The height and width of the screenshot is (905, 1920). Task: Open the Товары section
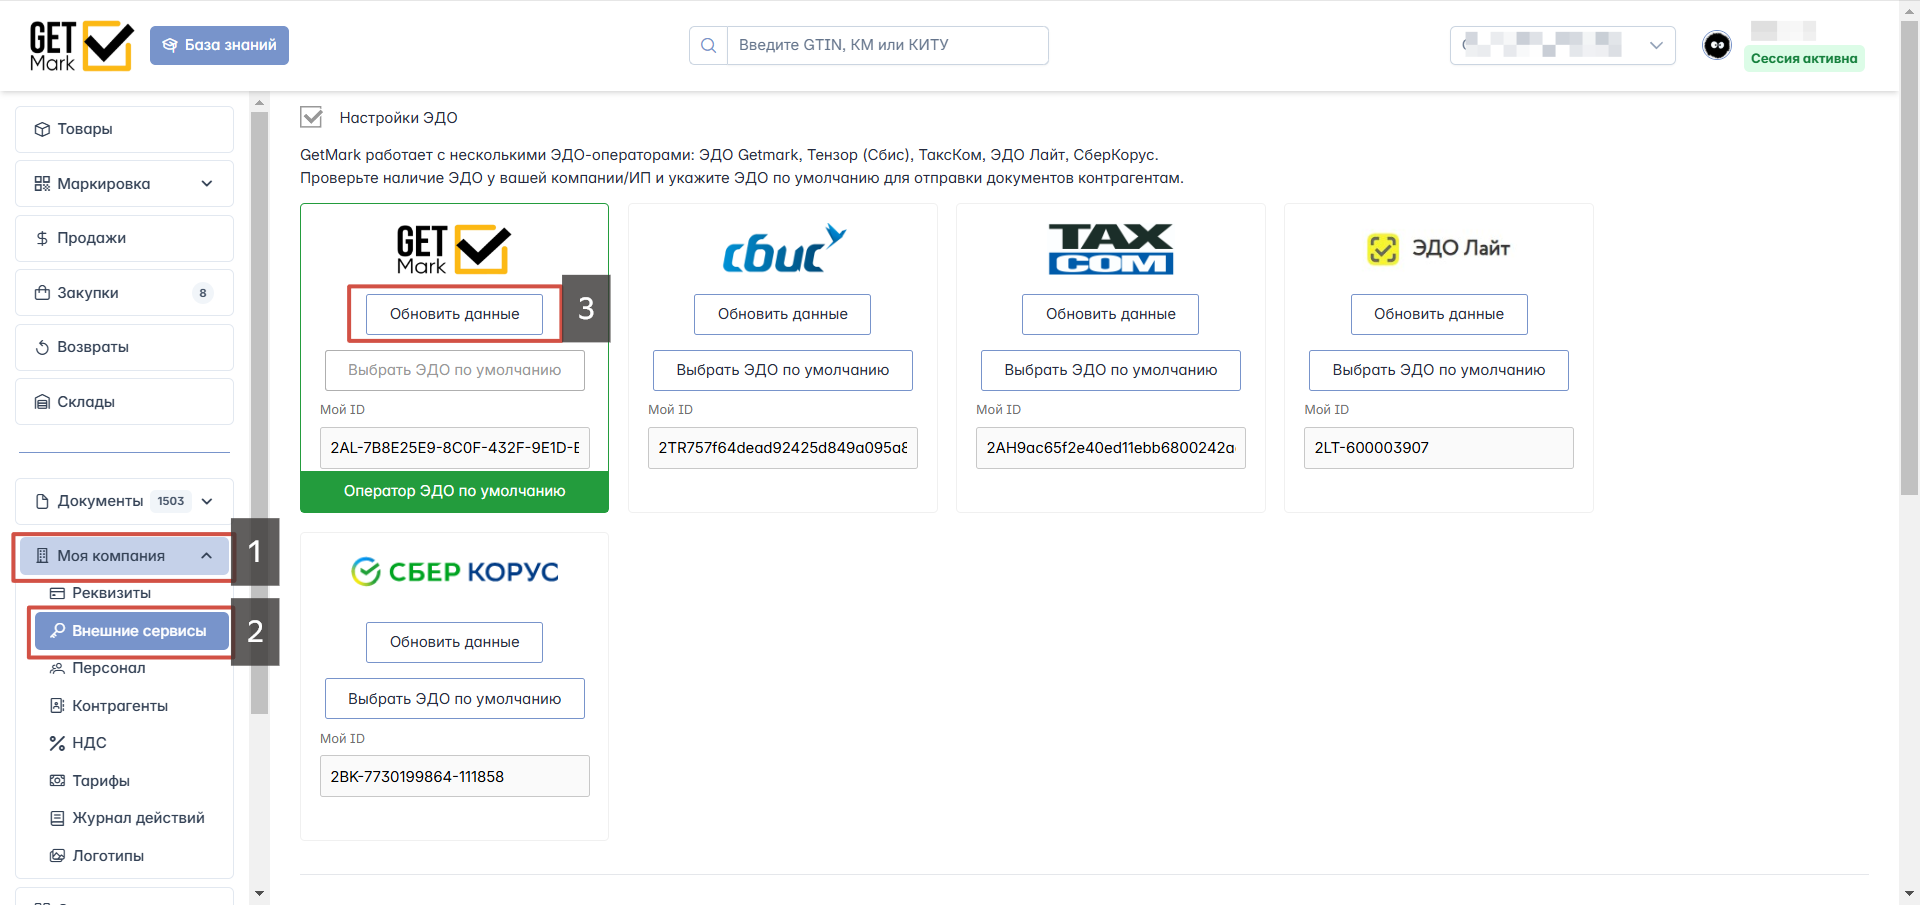pyautogui.click(x=124, y=129)
